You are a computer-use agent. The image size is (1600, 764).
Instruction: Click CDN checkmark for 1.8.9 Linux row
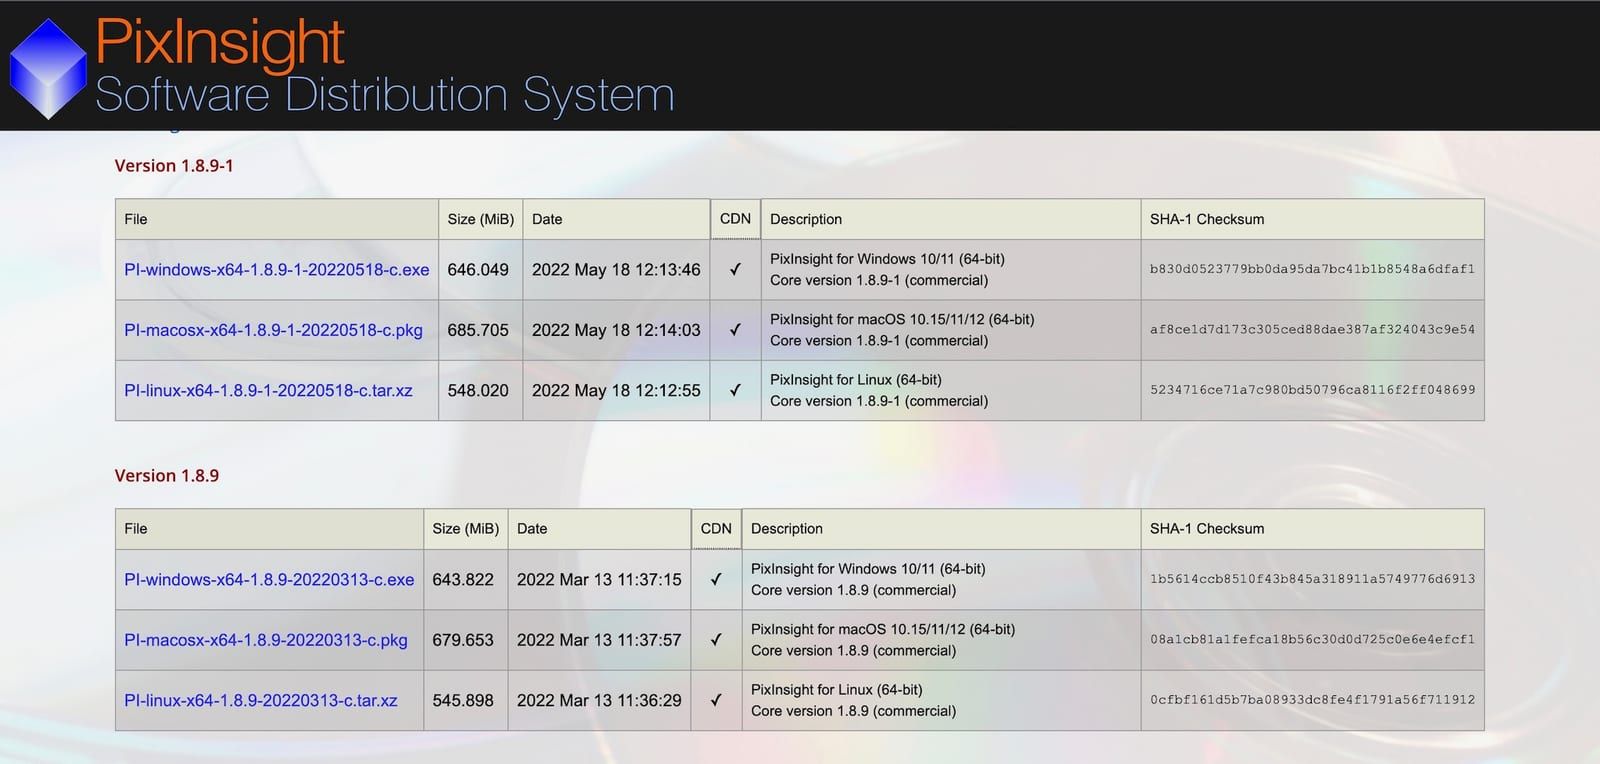[x=716, y=701]
